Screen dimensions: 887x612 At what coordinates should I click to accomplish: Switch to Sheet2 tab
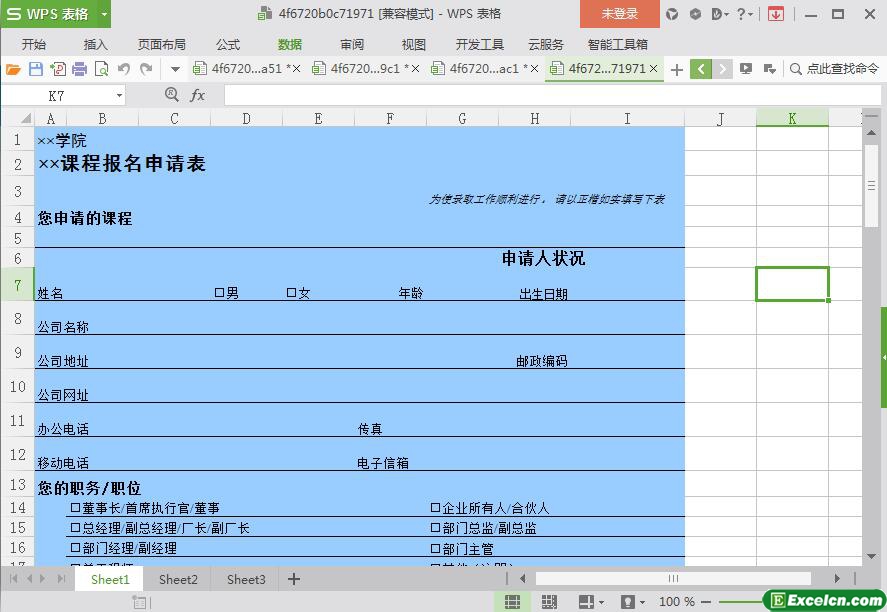click(x=178, y=579)
